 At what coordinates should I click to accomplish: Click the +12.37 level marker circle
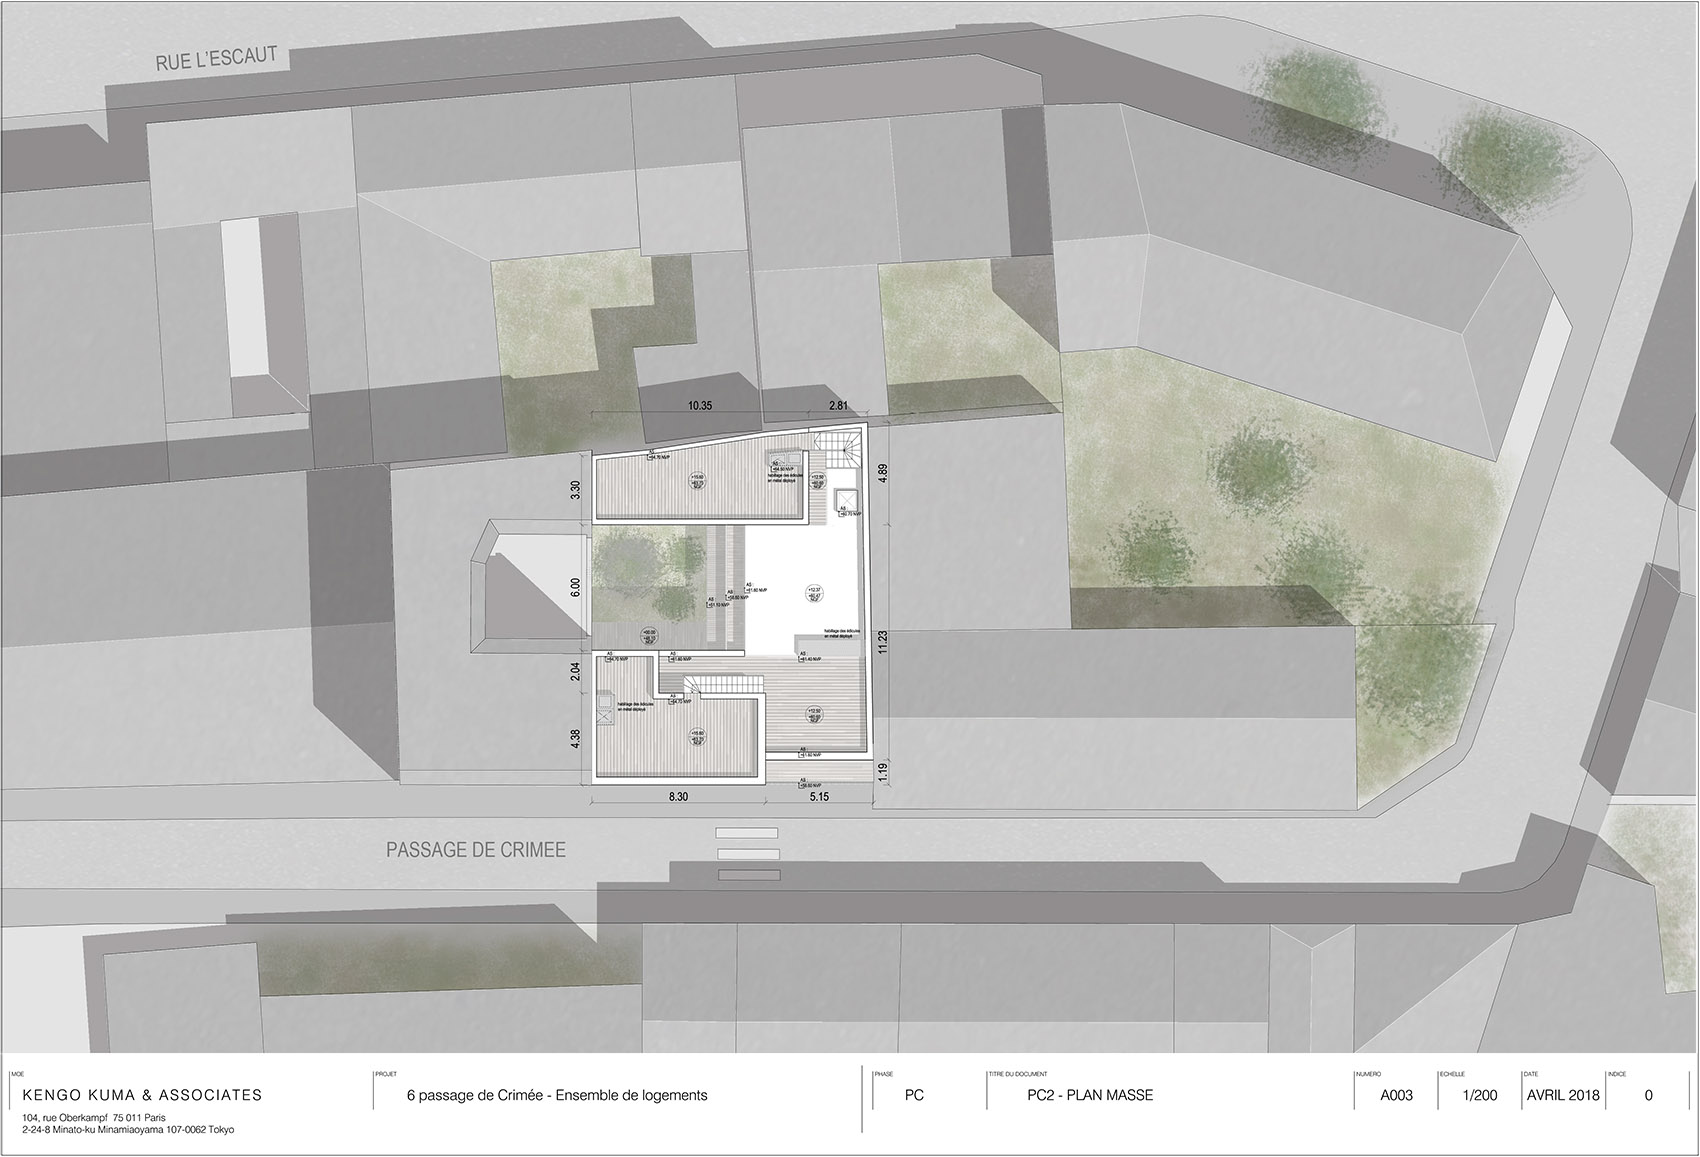click(x=813, y=594)
